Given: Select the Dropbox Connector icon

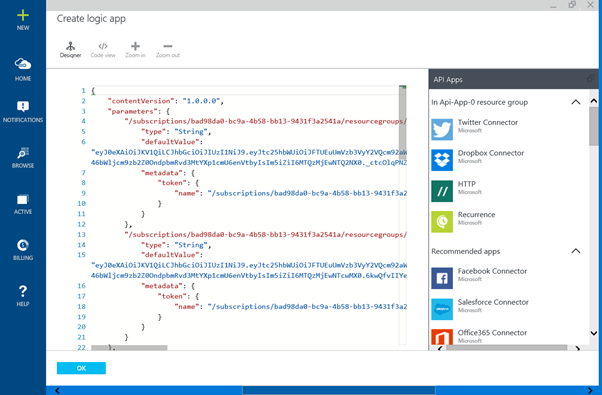Looking at the screenshot, I should [442, 160].
